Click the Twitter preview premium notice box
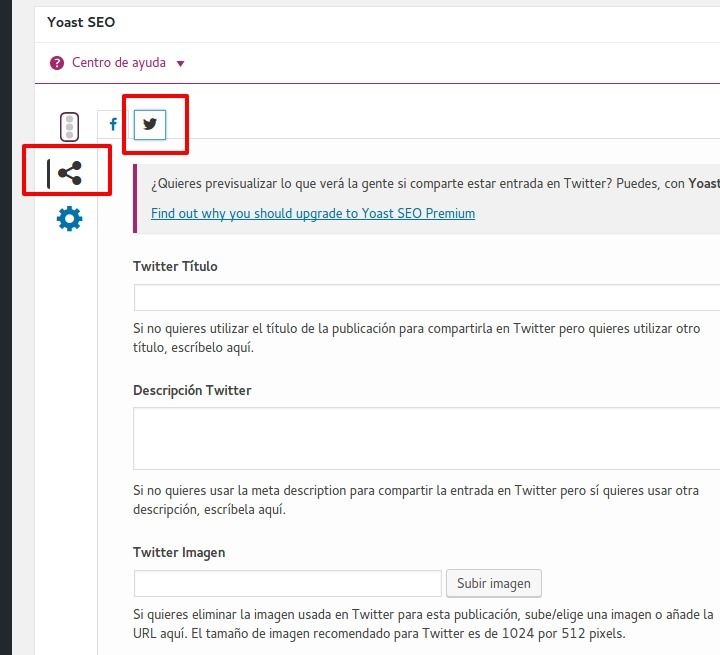Screen dimensions: 720x655 (427, 199)
